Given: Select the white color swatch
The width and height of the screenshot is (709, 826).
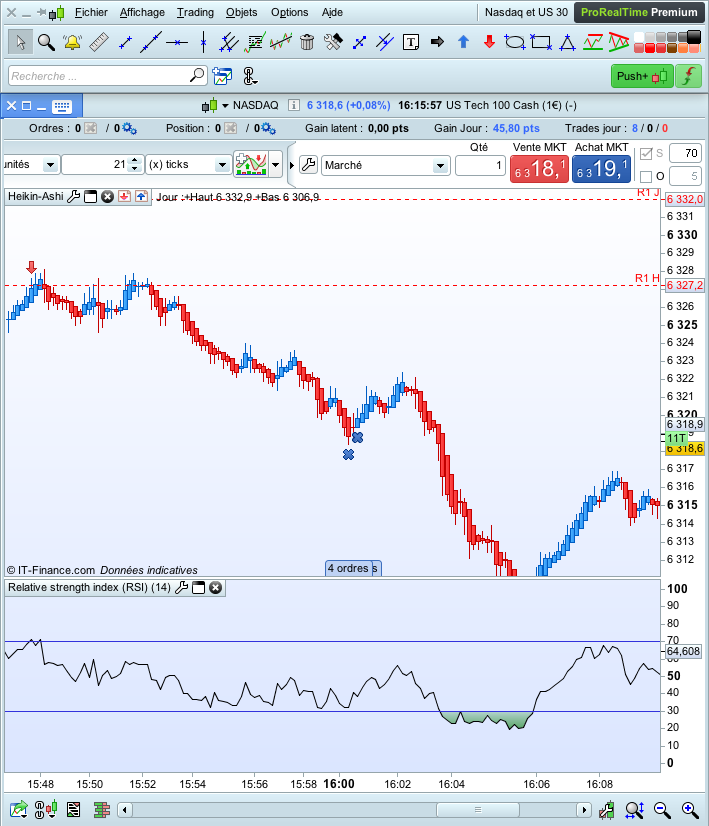Looking at the screenshot, I should click(x=638, y=37).
